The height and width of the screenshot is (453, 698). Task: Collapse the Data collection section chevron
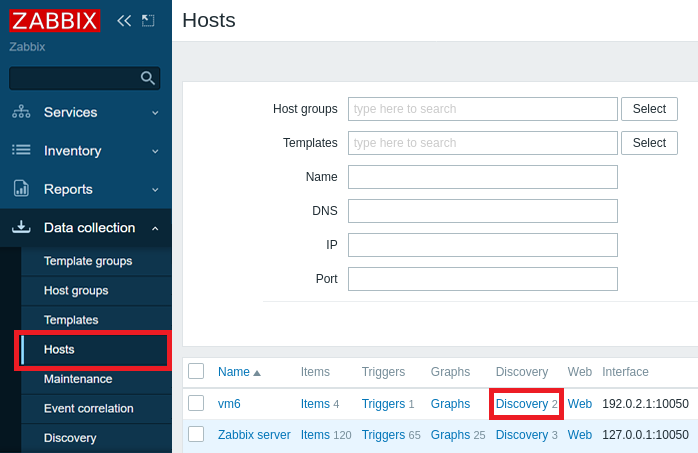155,228
